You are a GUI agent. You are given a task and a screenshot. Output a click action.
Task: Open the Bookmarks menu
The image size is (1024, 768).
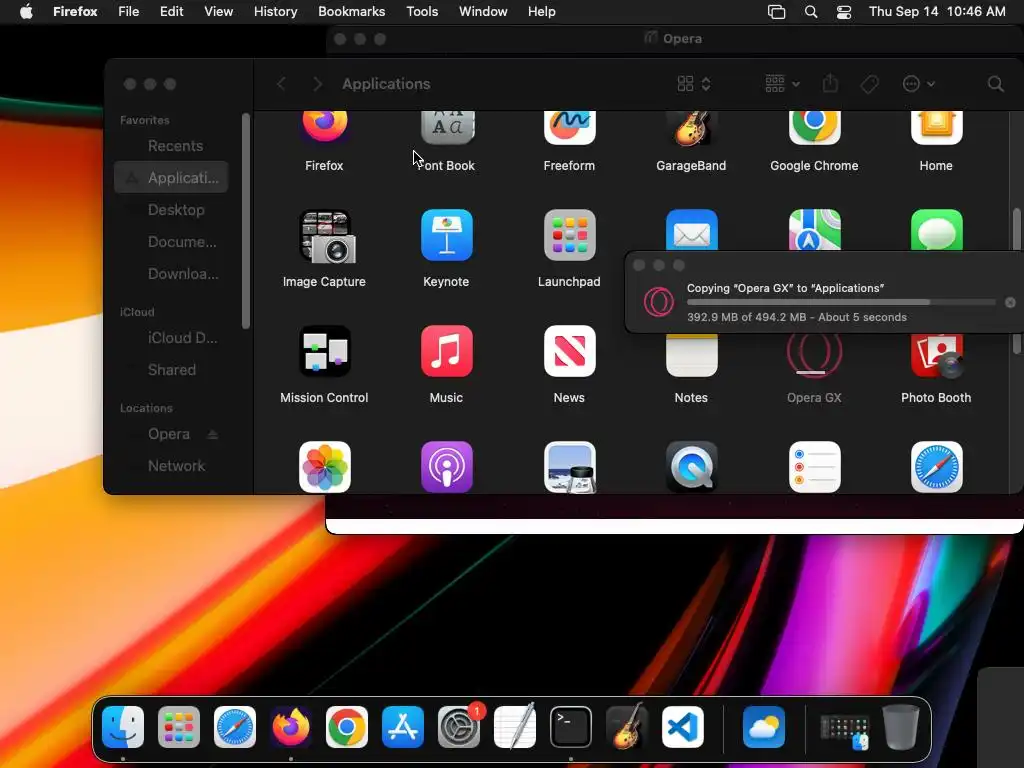[351, 12]
